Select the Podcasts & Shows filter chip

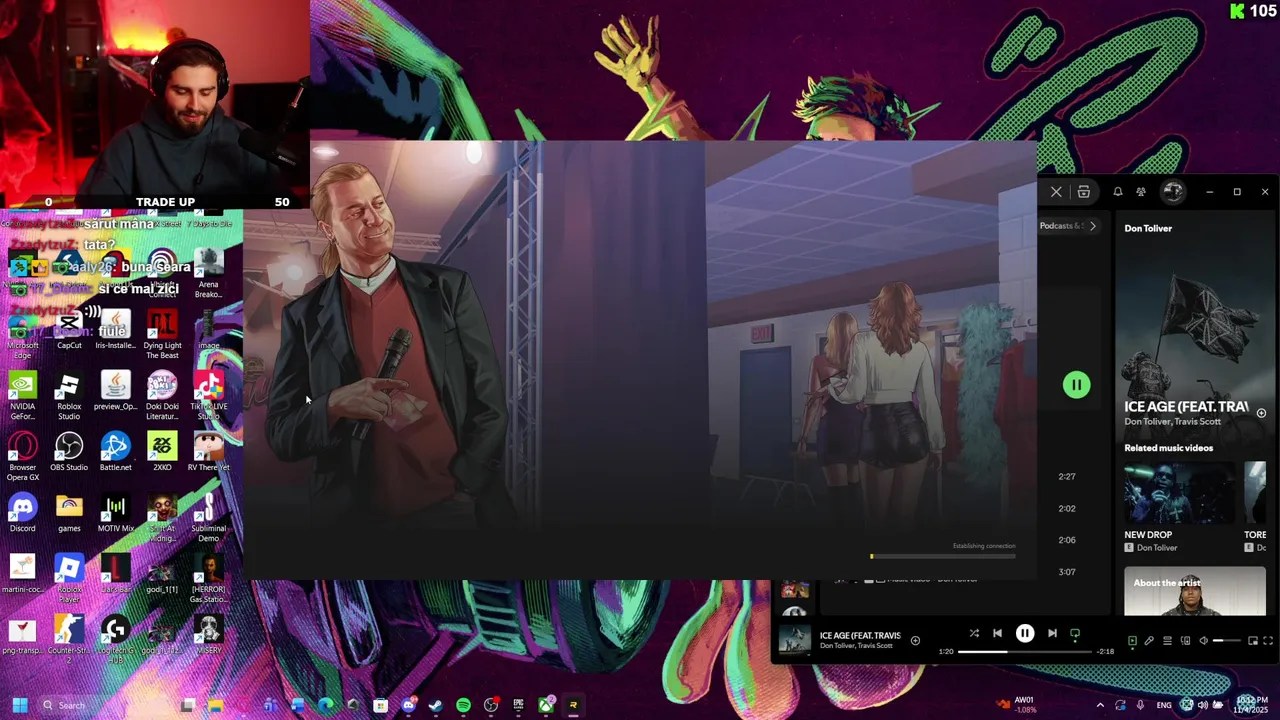1061,226
